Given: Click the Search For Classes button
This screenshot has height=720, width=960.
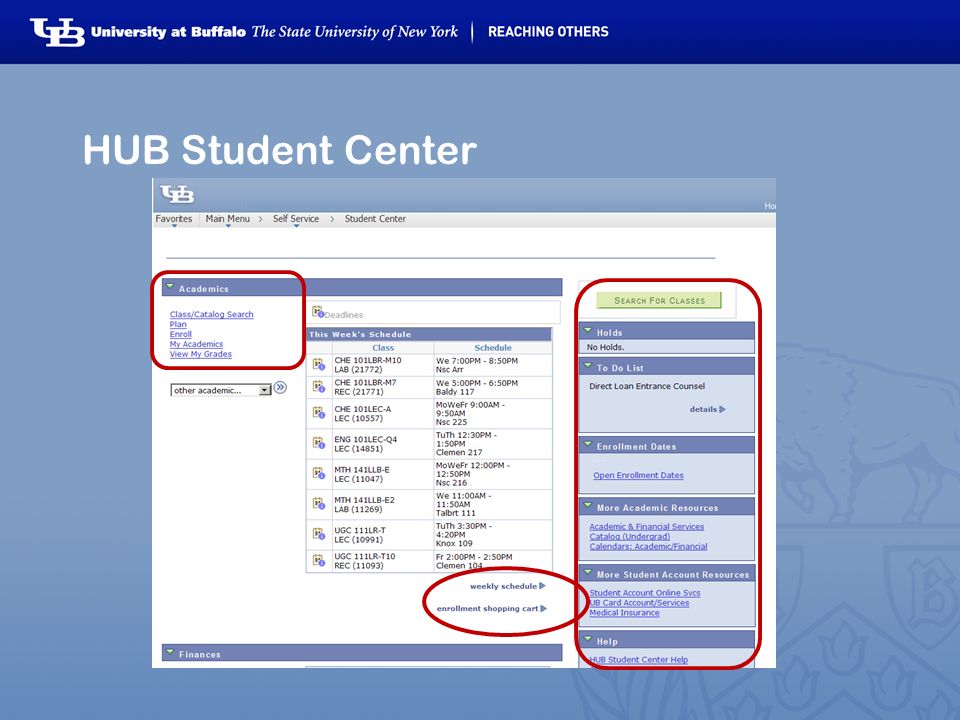Looking at the screenshot, I should pos(659,301).
